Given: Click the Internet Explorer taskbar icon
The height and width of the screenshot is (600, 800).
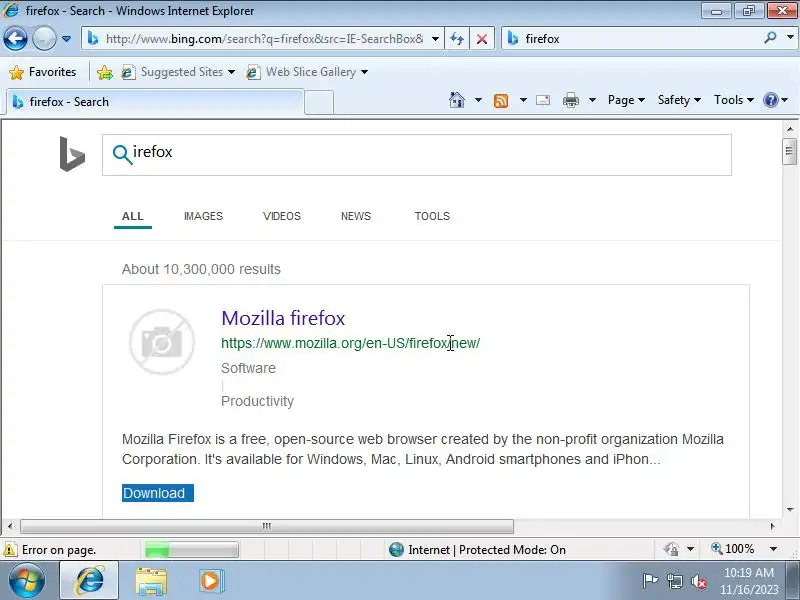Looking at the screenshot, I should (x=89, y=581).
